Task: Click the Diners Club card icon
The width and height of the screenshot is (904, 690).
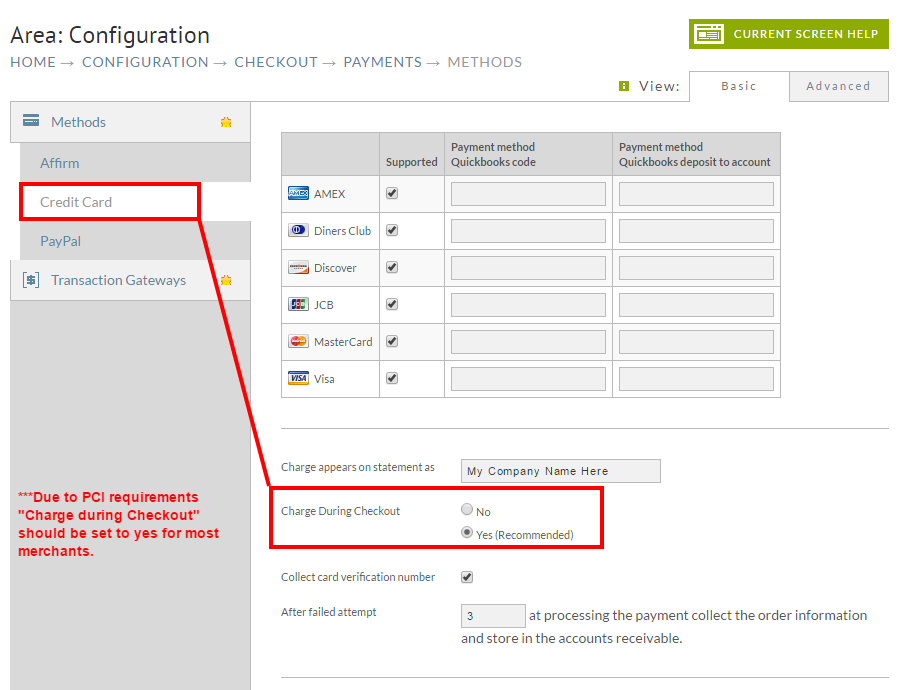Action: coord(298,230)
